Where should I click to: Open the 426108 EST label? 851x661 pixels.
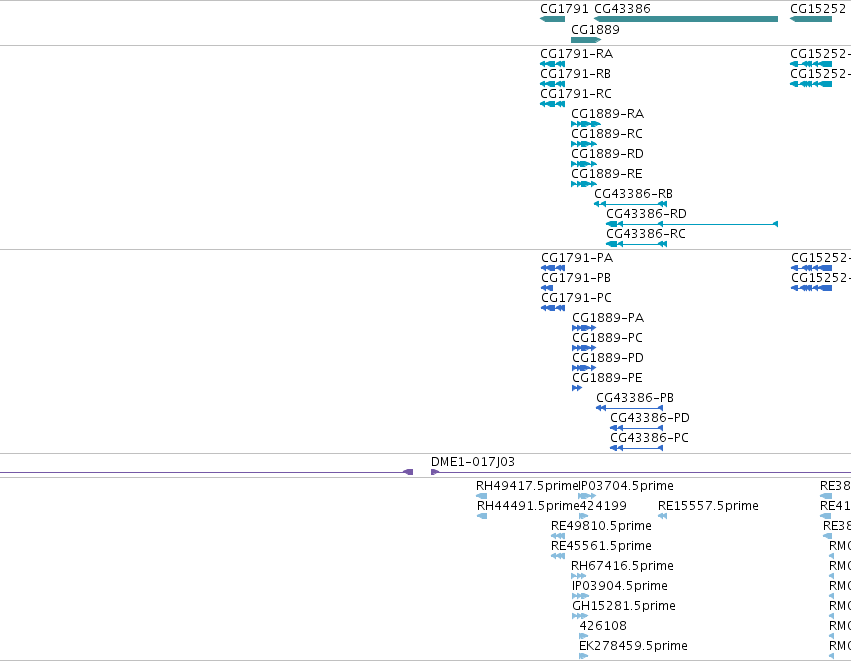(x=603, y=627)
